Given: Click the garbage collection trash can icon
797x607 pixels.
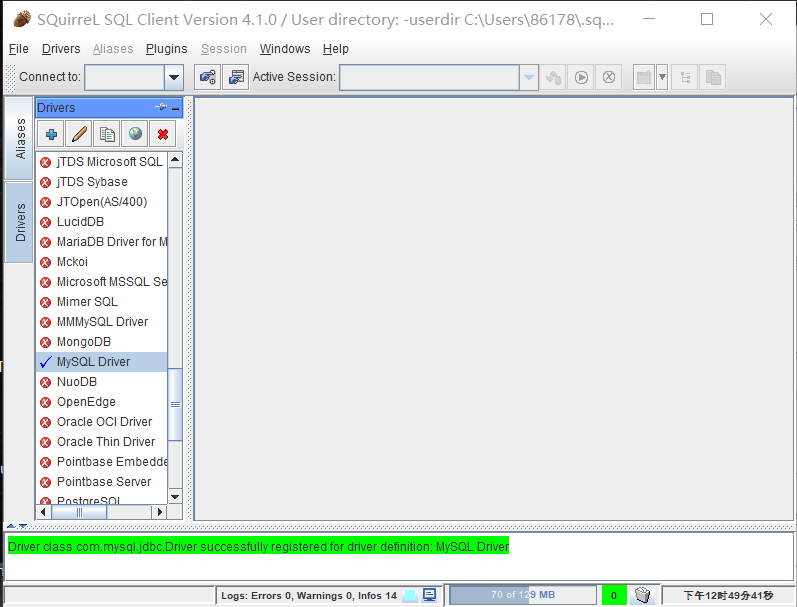Looking at the screenshot, I should pyautogui.click(x=643, y=594).
